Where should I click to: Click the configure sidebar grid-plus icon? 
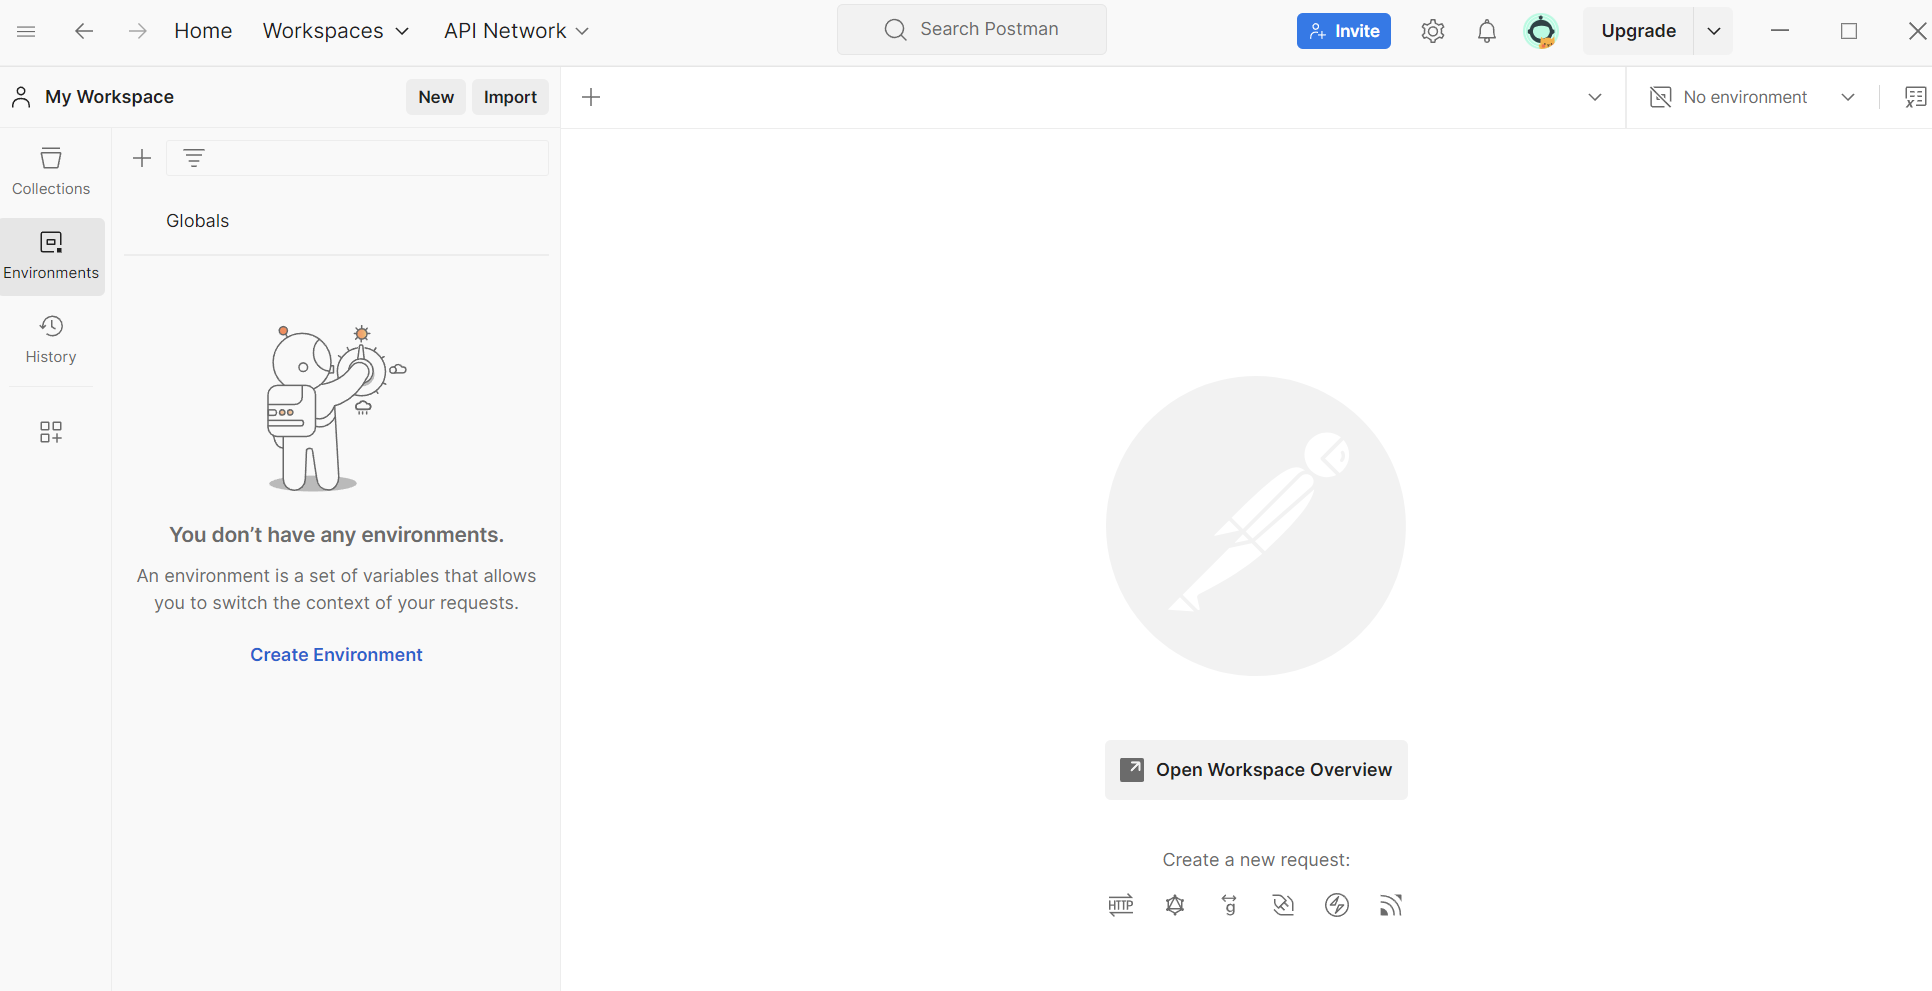pyautogui.click(x=51, y=432)
